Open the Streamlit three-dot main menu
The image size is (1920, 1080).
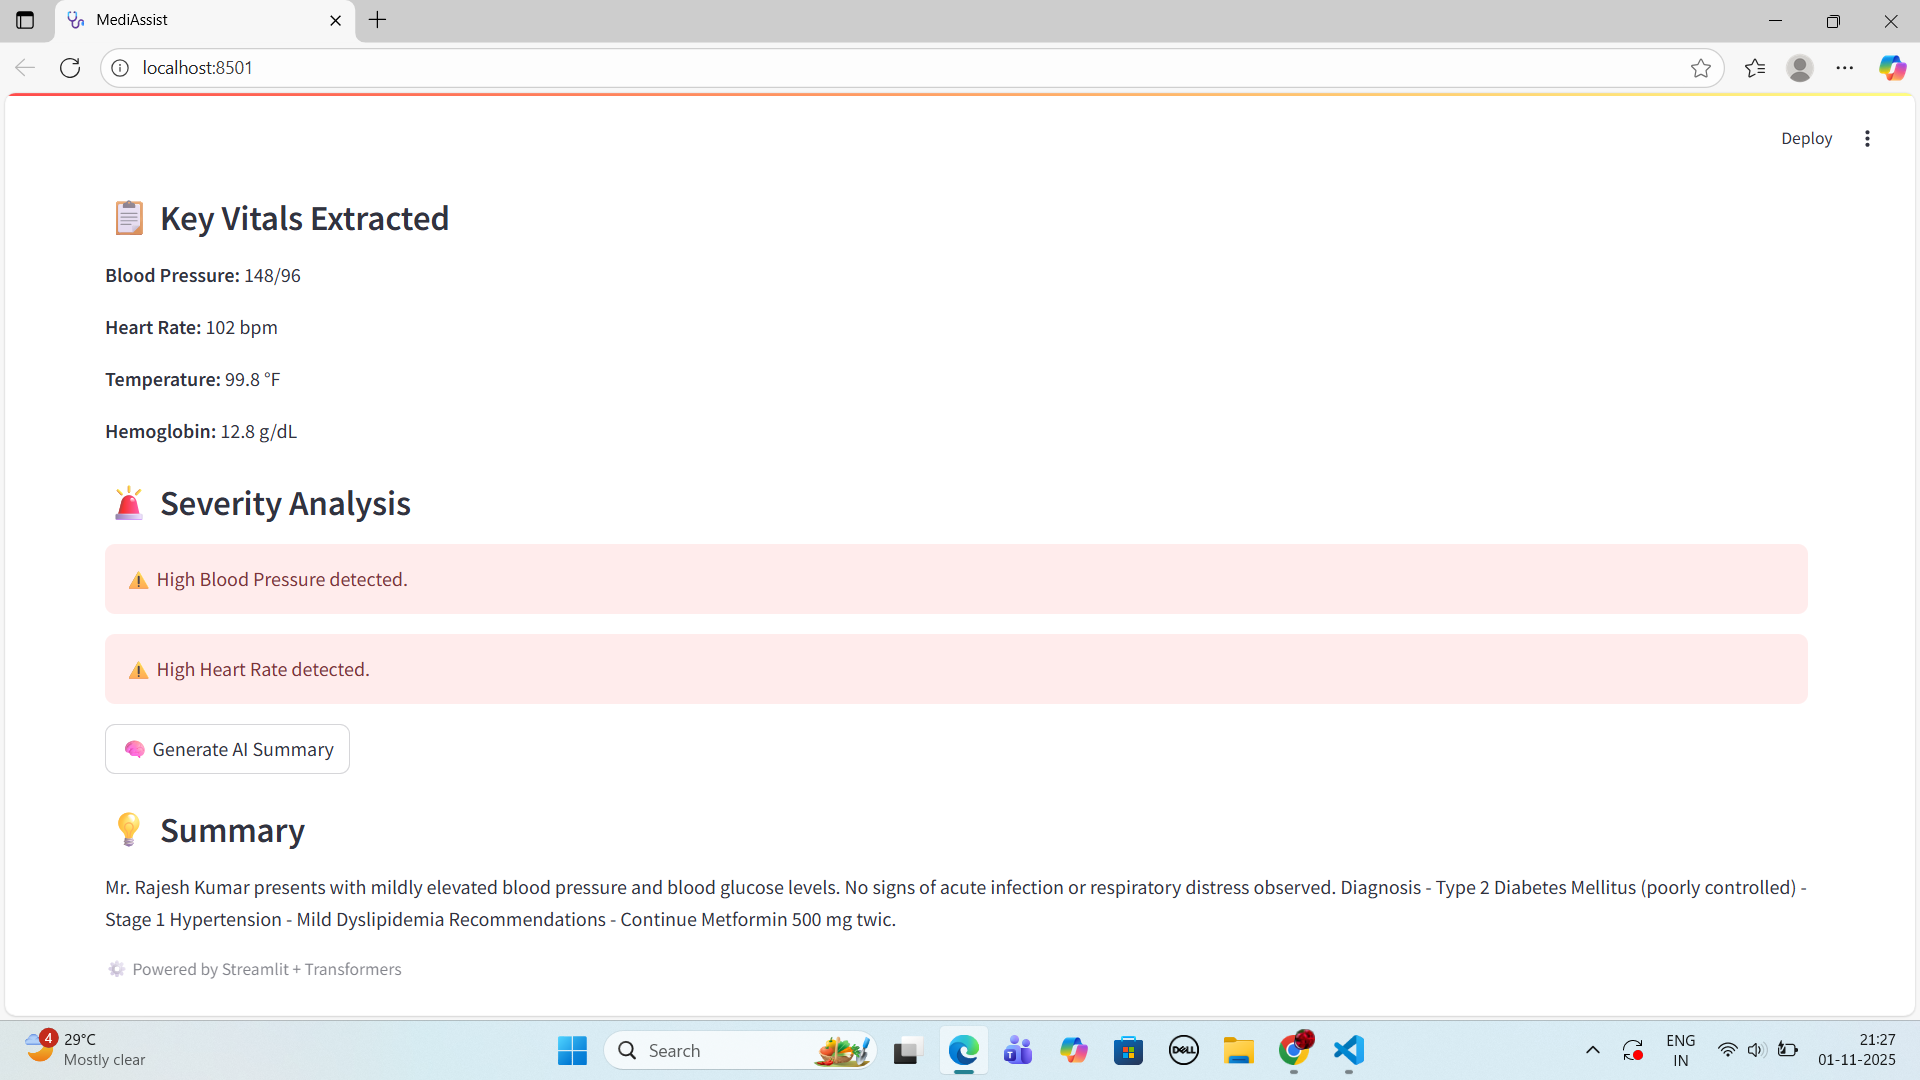[1867, 138]
